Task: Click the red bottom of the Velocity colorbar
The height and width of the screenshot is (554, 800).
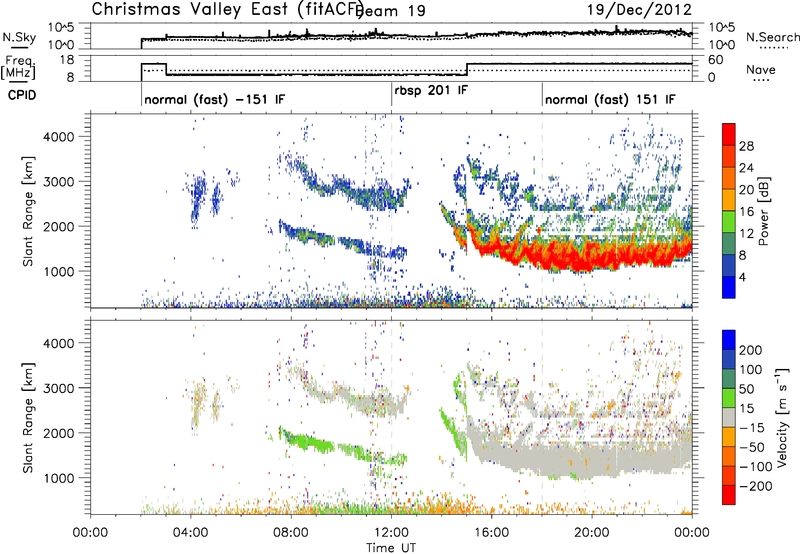Action: (x=729, y=495)
